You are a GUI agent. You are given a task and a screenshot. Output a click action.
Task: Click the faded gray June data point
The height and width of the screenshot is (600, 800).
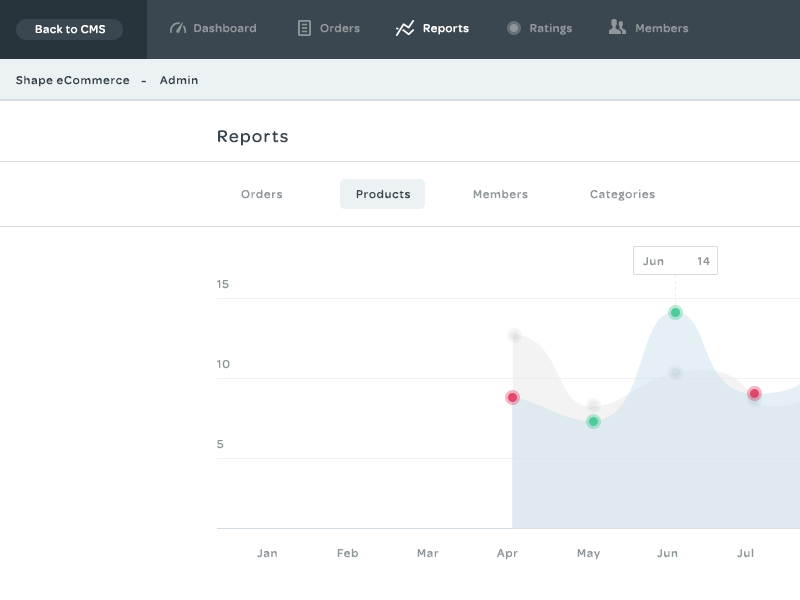(x=677, y=373)
